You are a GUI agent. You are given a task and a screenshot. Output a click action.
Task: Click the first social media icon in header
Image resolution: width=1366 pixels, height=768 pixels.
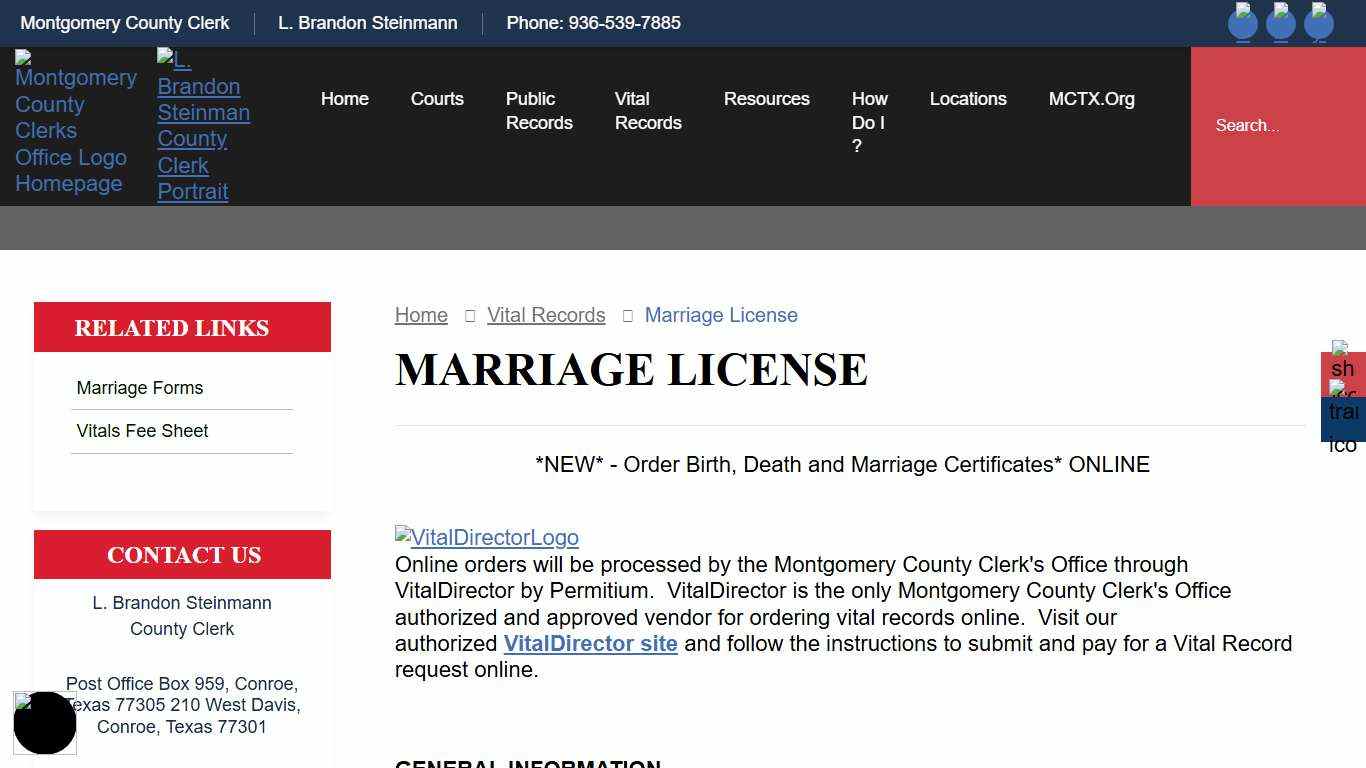click(1242, 22)
